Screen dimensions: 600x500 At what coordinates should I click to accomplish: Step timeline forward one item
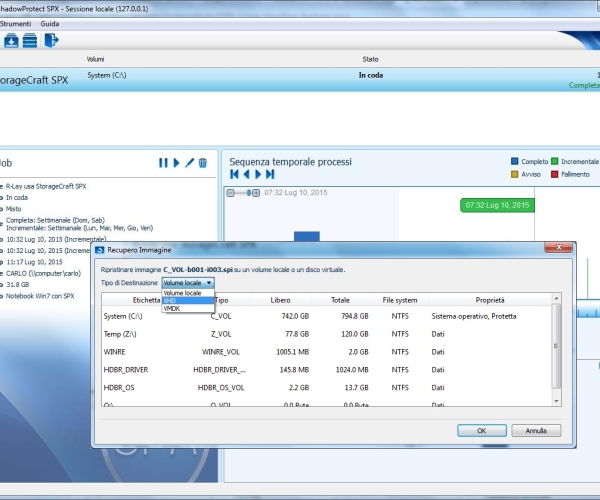[x=258, y=174]
